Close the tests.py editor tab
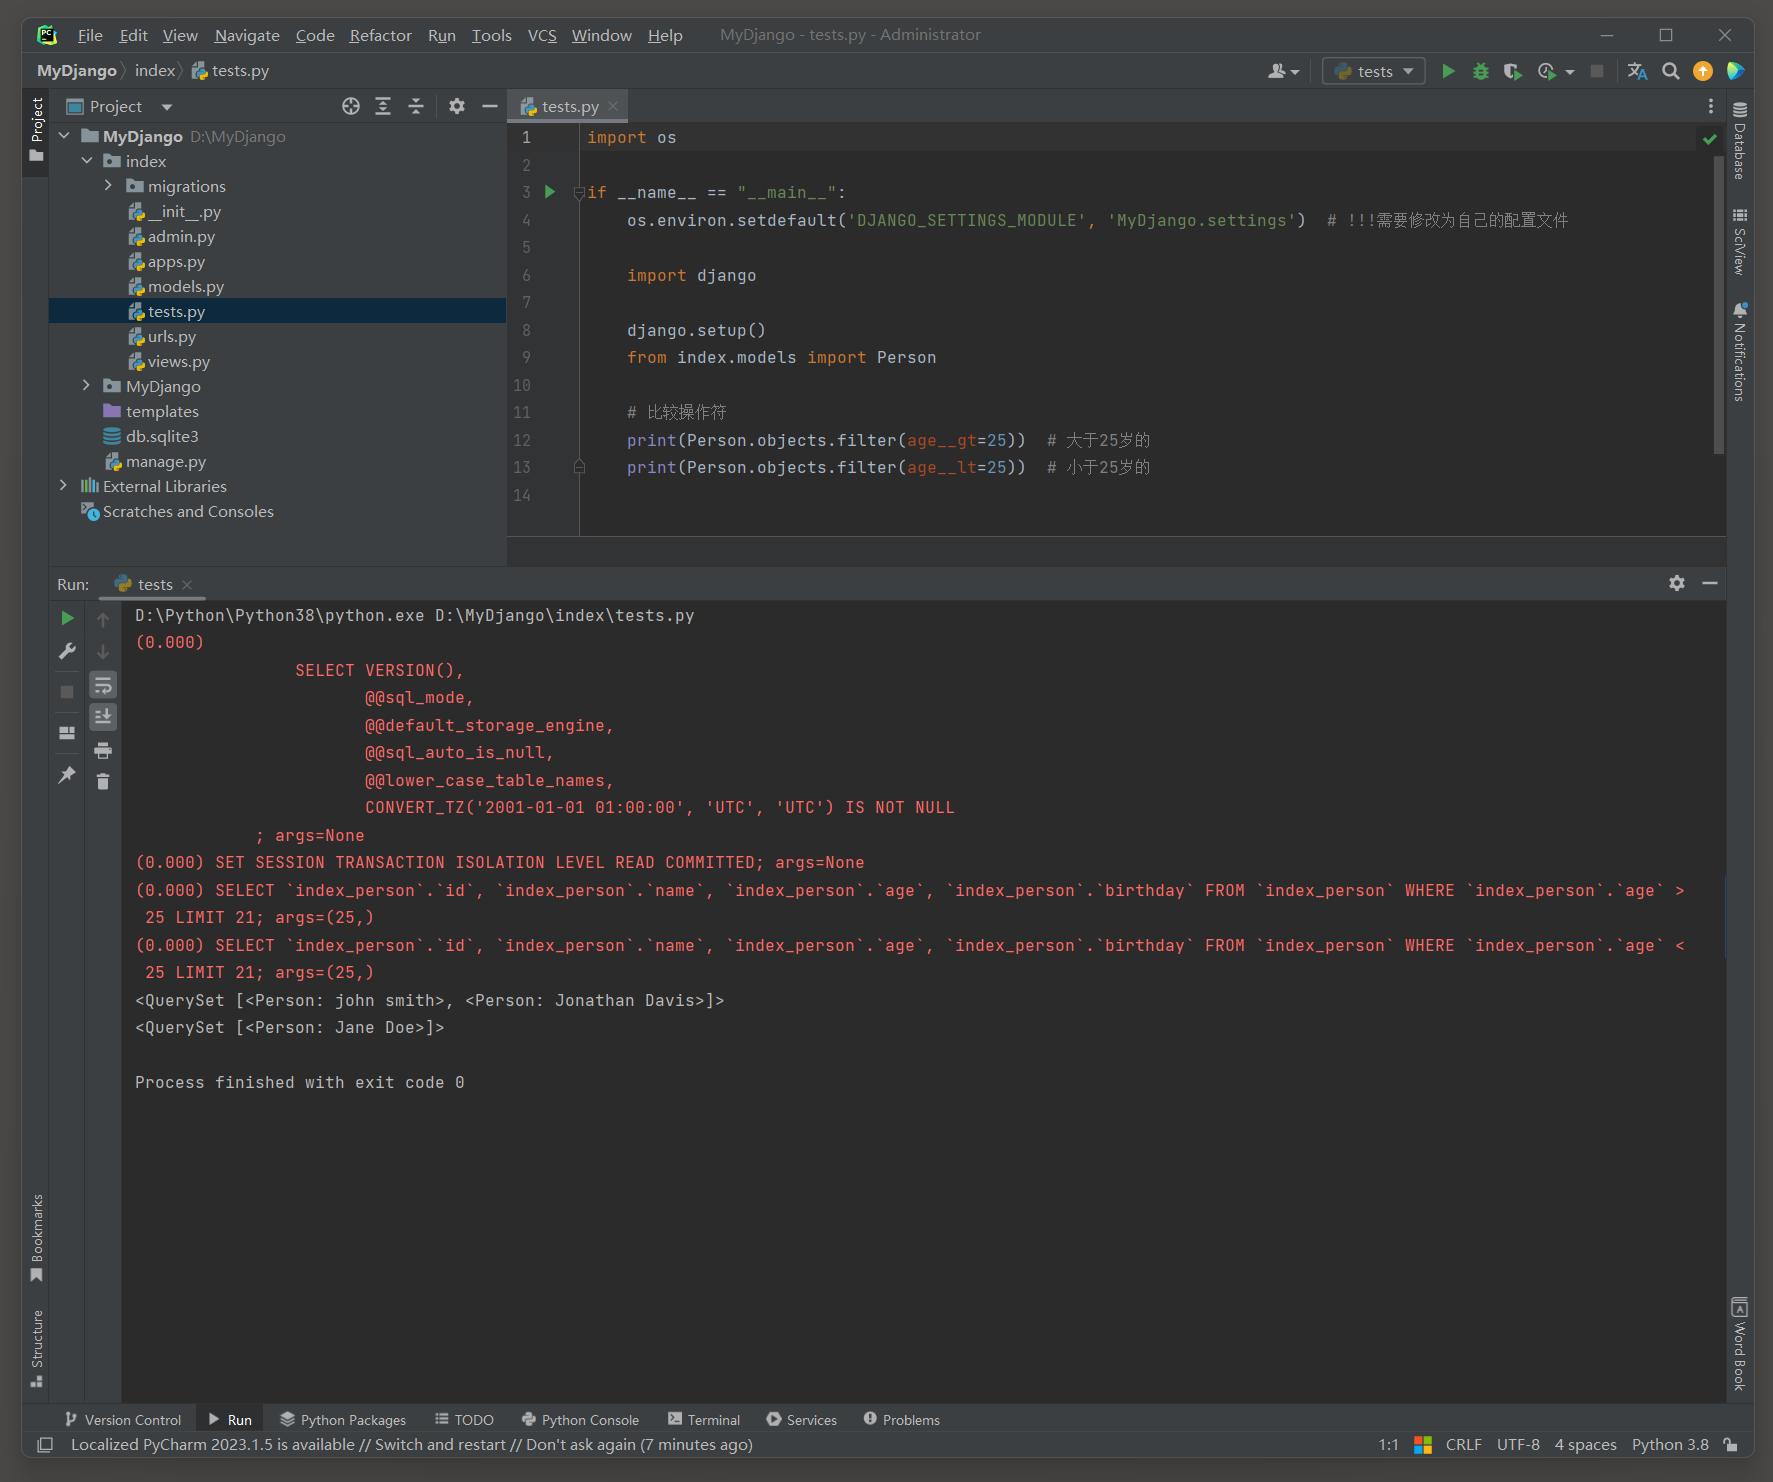The height and width of the screenshot is (1482, 1773). coord(613,106)
